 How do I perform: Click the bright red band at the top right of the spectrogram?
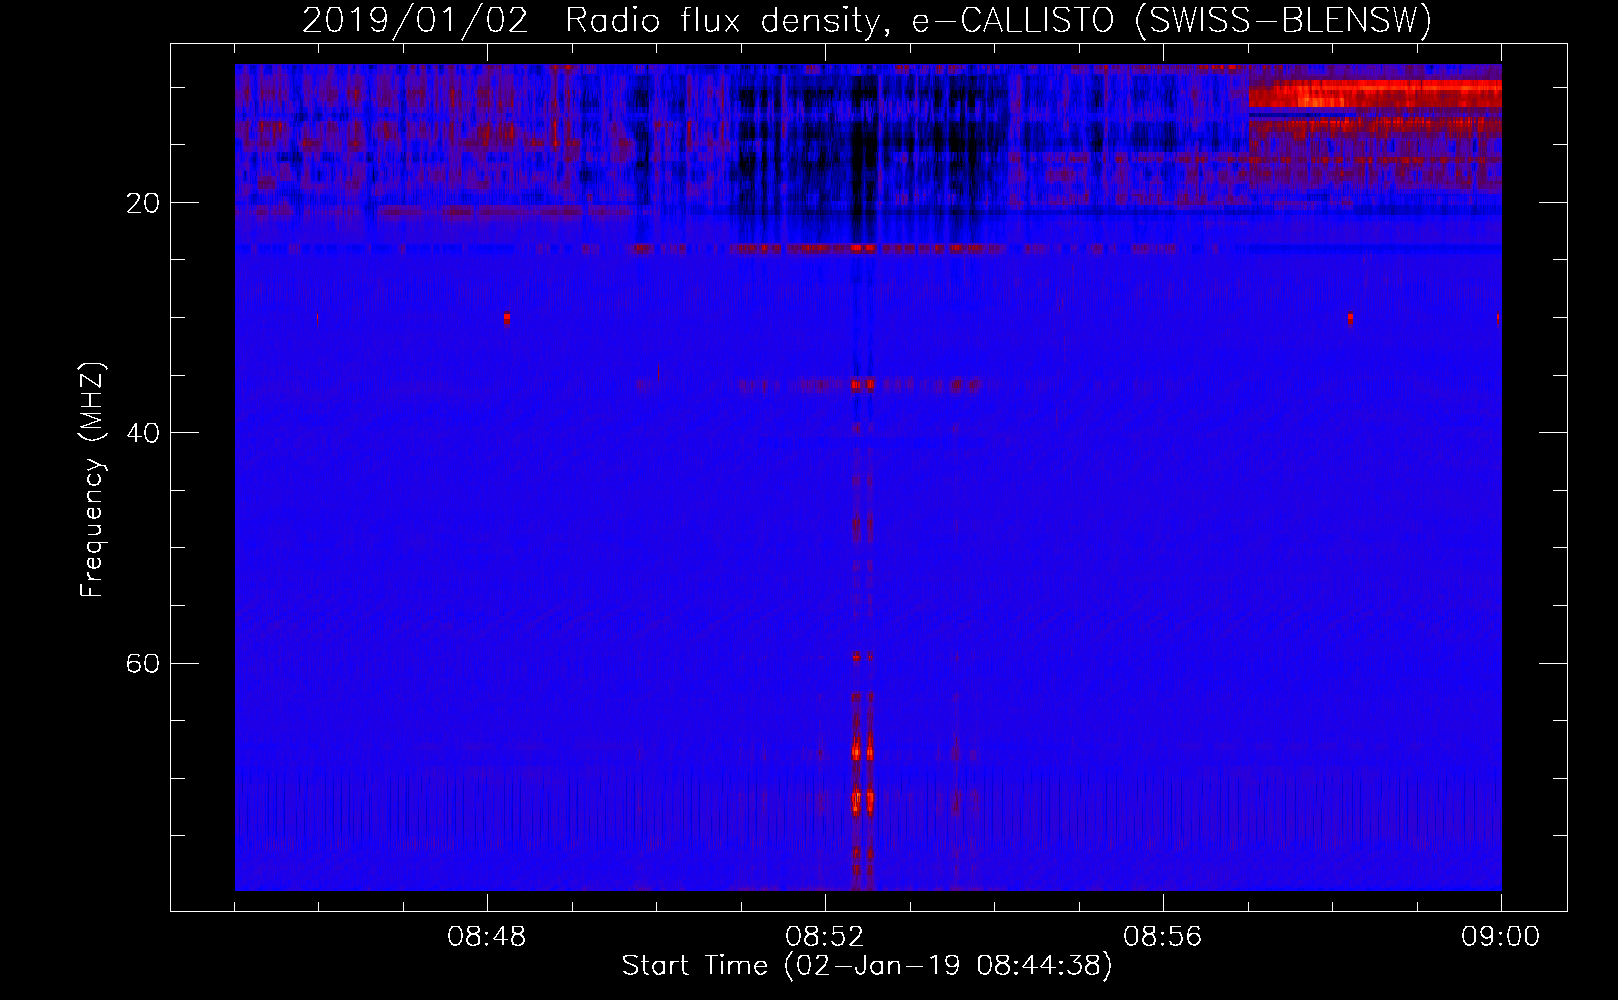[x=1375, y=95]
